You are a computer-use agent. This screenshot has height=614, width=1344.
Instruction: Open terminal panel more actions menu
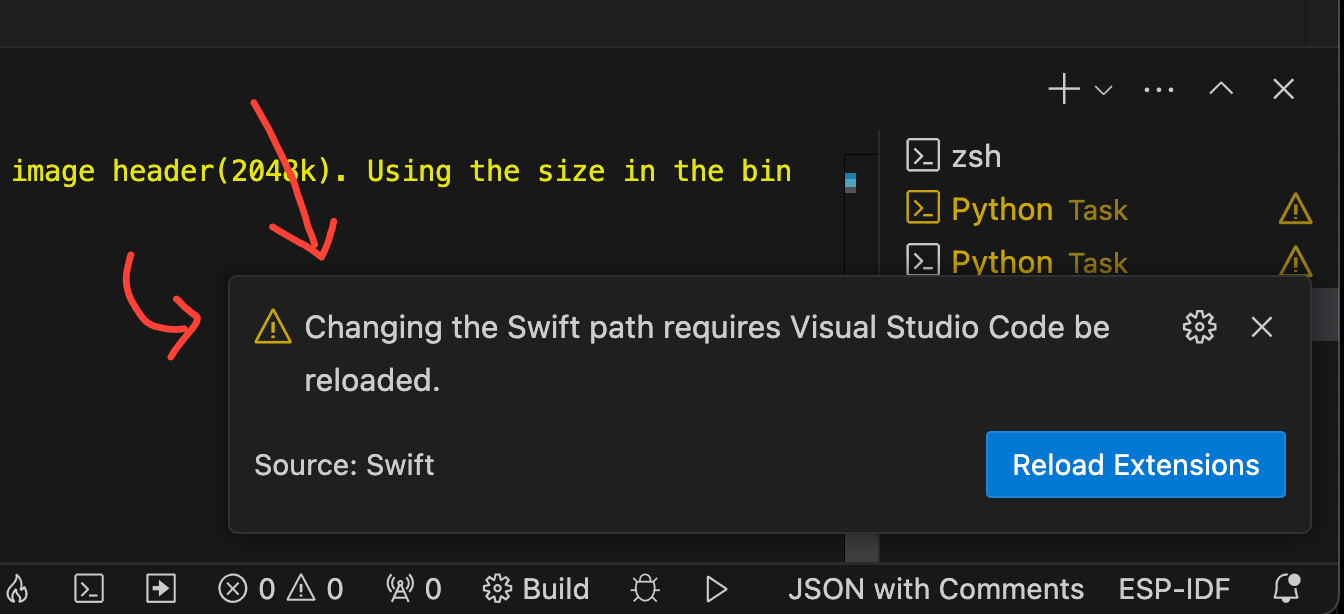pyautogui.click(x=1158, y=90)
